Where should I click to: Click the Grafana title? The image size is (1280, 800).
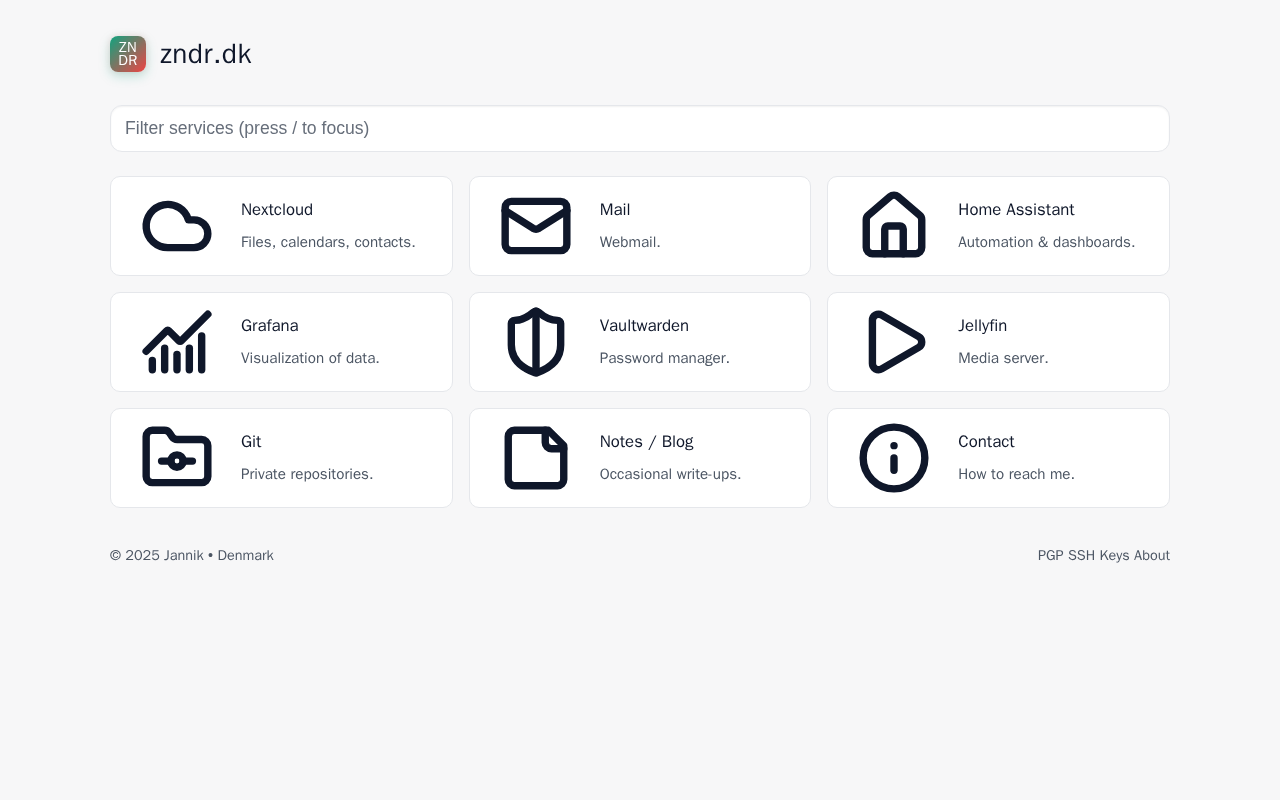point(270,326)
